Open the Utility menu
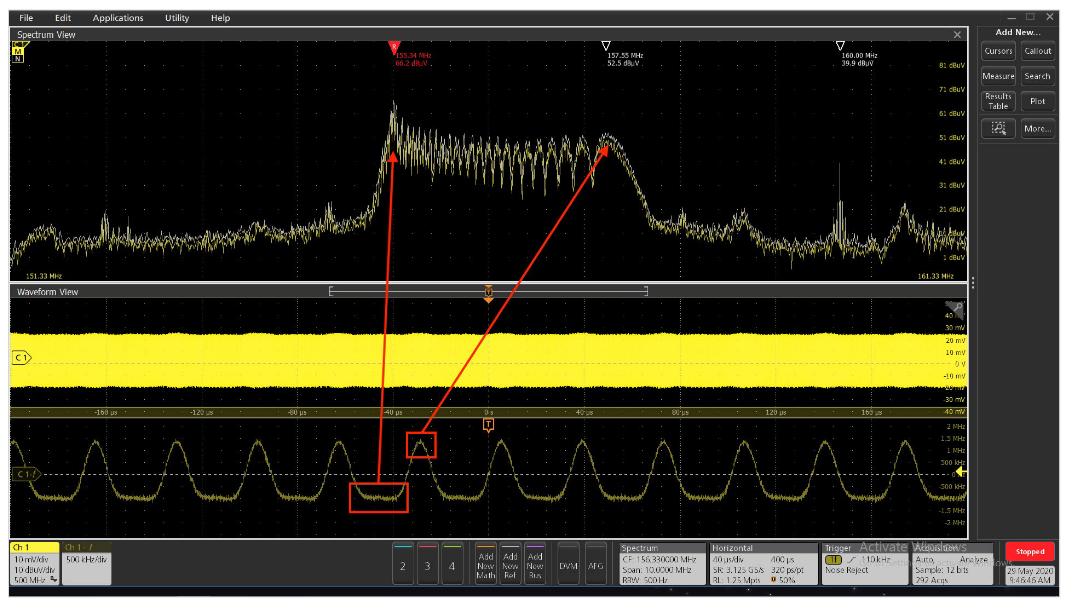 click(176, 17)
